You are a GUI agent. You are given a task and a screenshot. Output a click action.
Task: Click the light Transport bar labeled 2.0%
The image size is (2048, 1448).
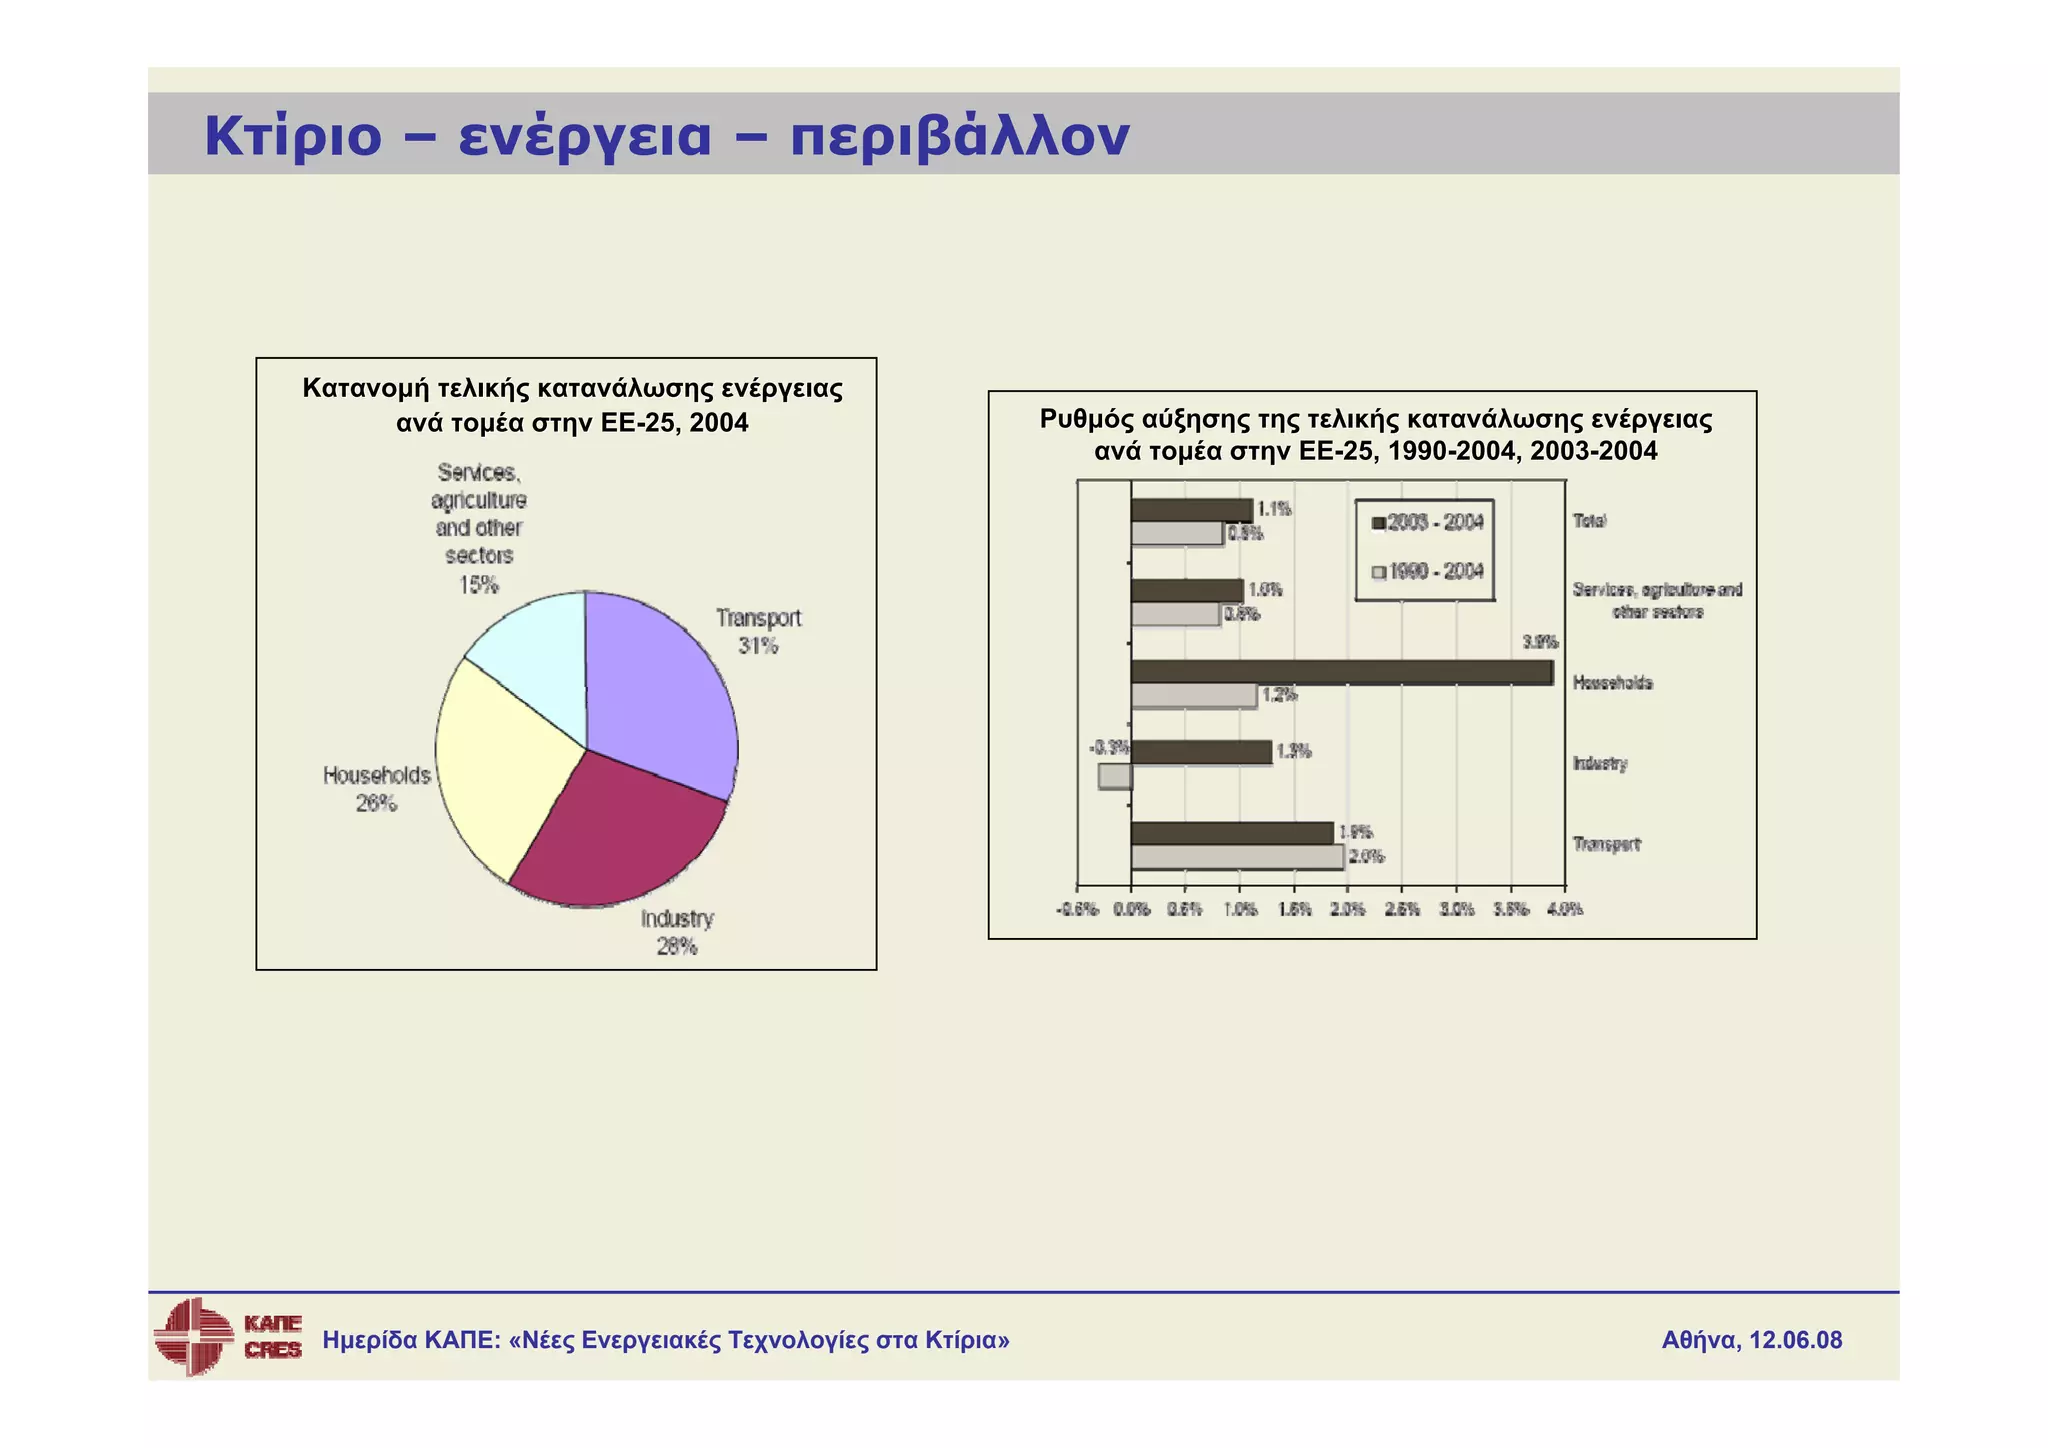1237,857
